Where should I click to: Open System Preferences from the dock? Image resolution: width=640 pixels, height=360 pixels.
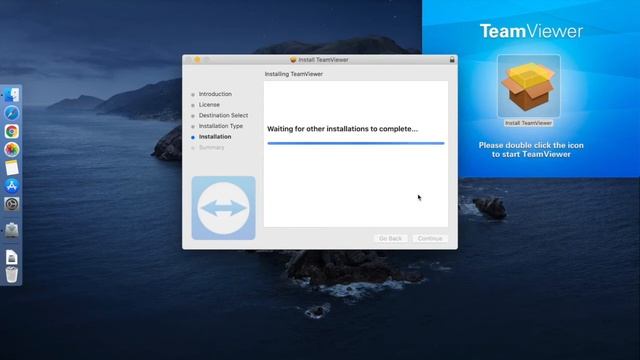(x=12, y=204)
